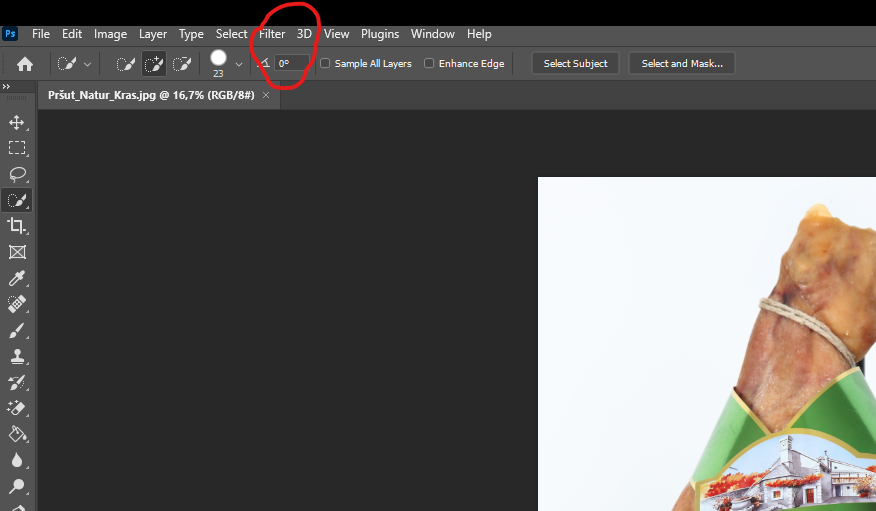Open the Filter menu
Image resolution: width=876 pixels, height=511 pixels.
(x=272, y=34)
